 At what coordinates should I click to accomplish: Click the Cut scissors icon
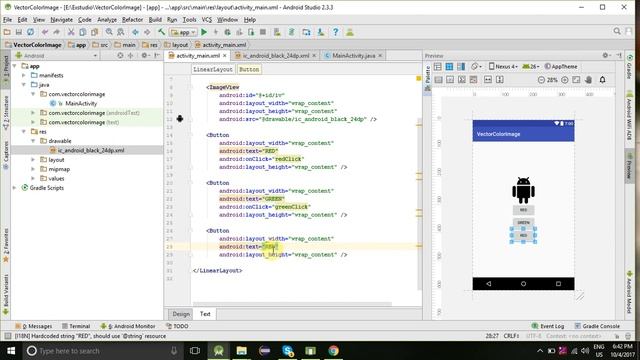[x=71, y=32]
